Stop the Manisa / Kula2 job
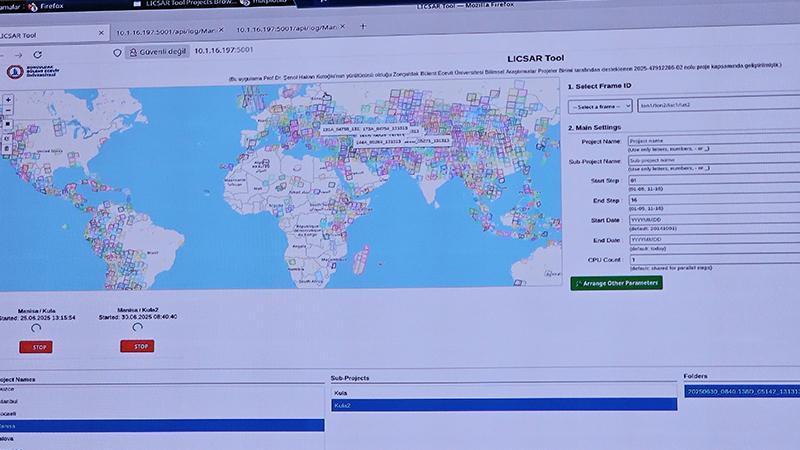 [x=137, y=346]
